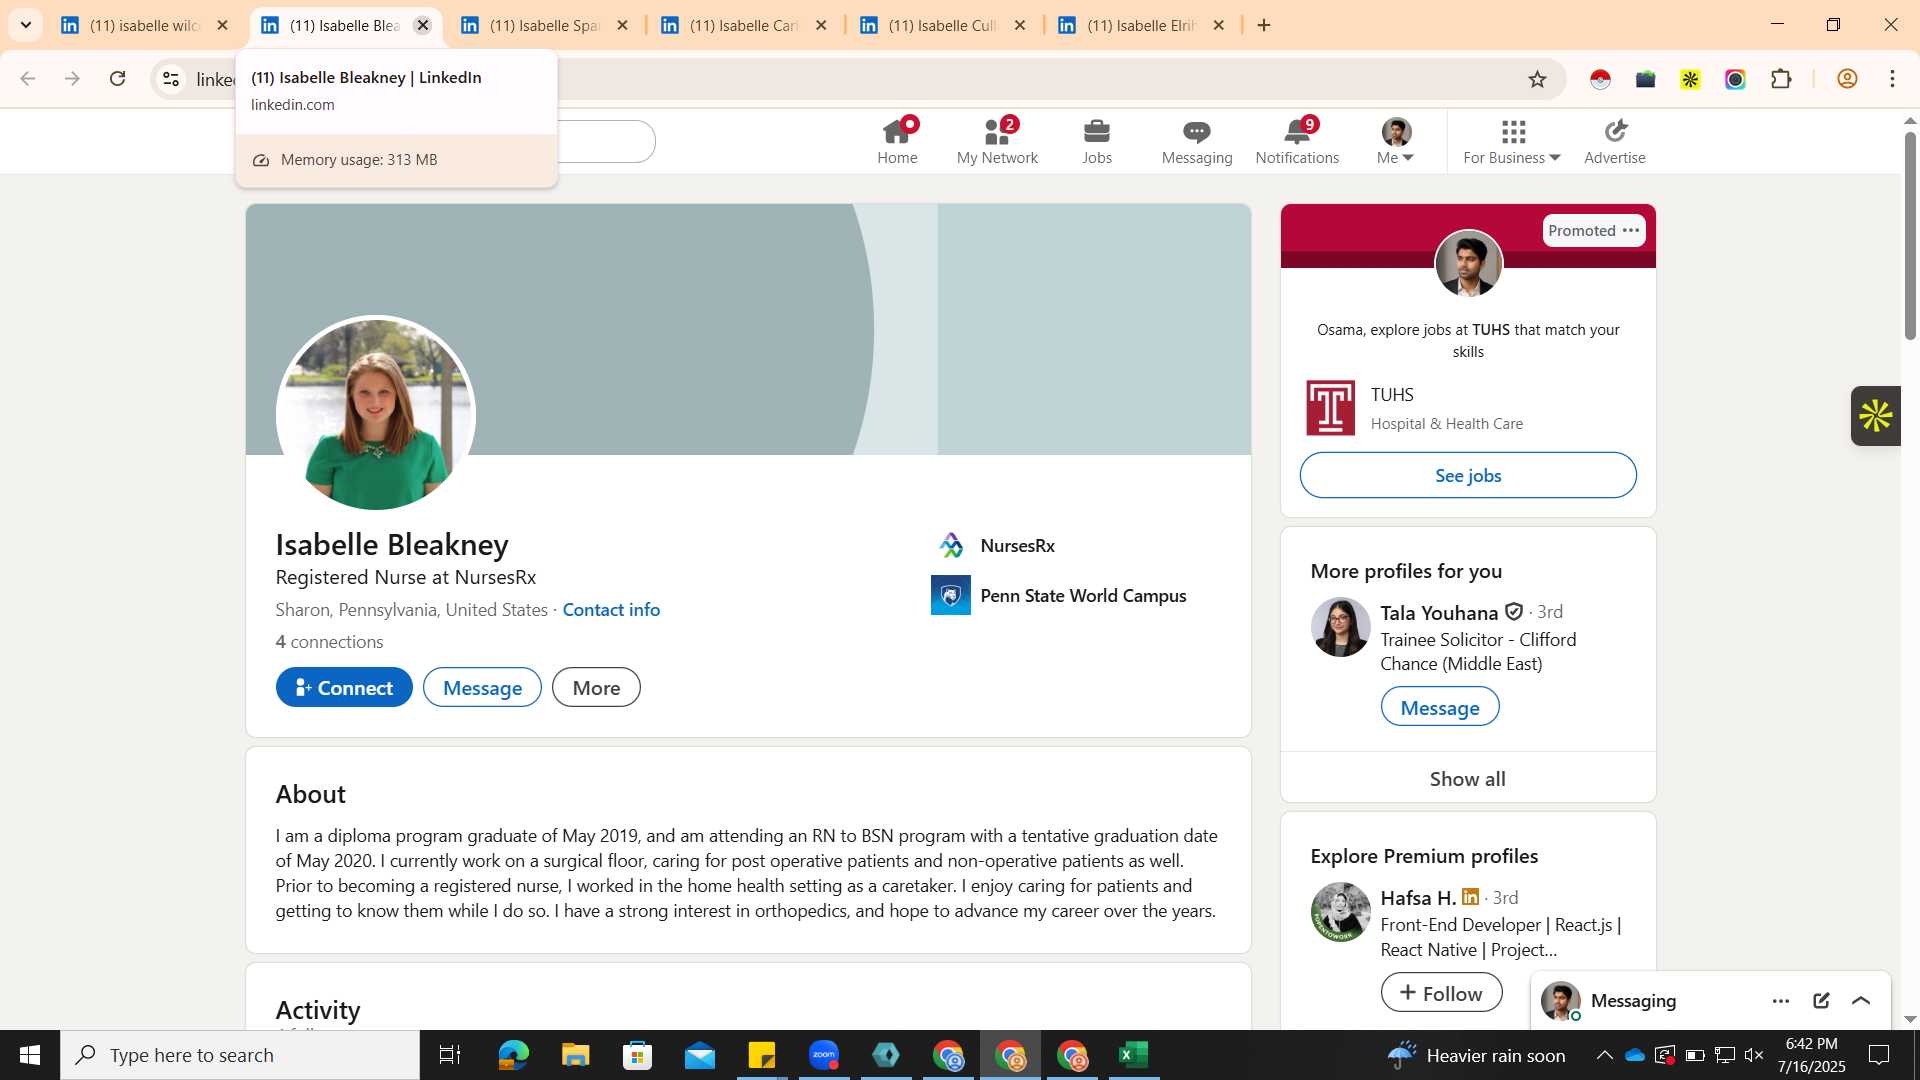Open the tab search dropdown
Screen dimensions: 1920x1080
tap(26, 25)
